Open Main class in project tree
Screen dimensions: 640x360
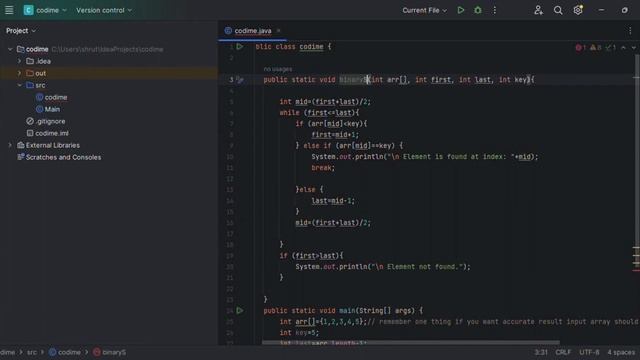point(48,109)
